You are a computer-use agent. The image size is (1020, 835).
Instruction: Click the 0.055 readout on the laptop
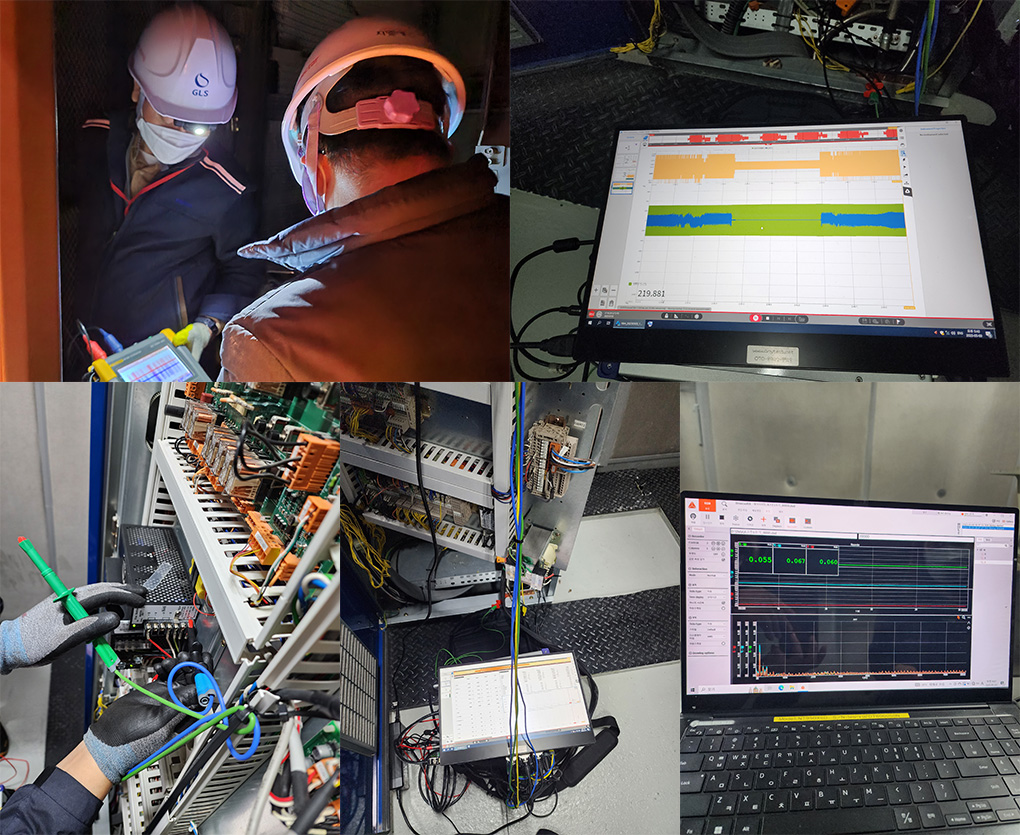759,559
